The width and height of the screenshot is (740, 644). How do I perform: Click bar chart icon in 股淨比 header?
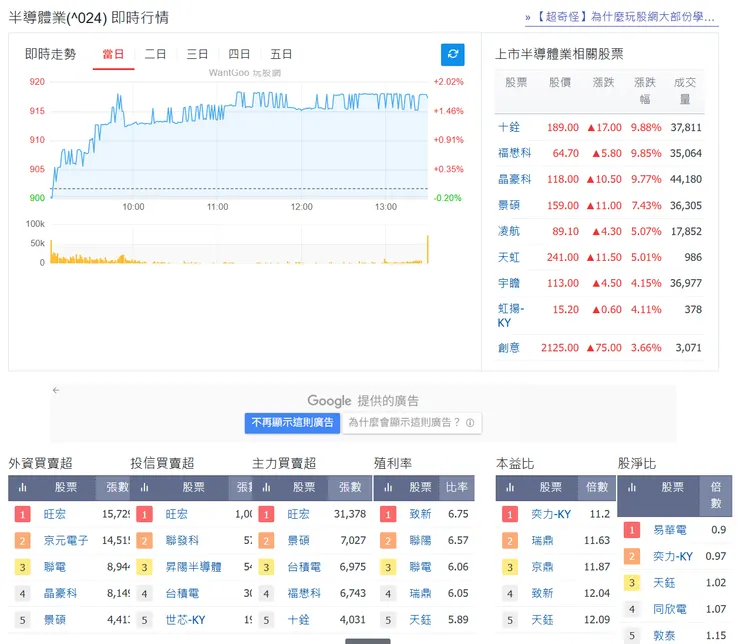631,487
